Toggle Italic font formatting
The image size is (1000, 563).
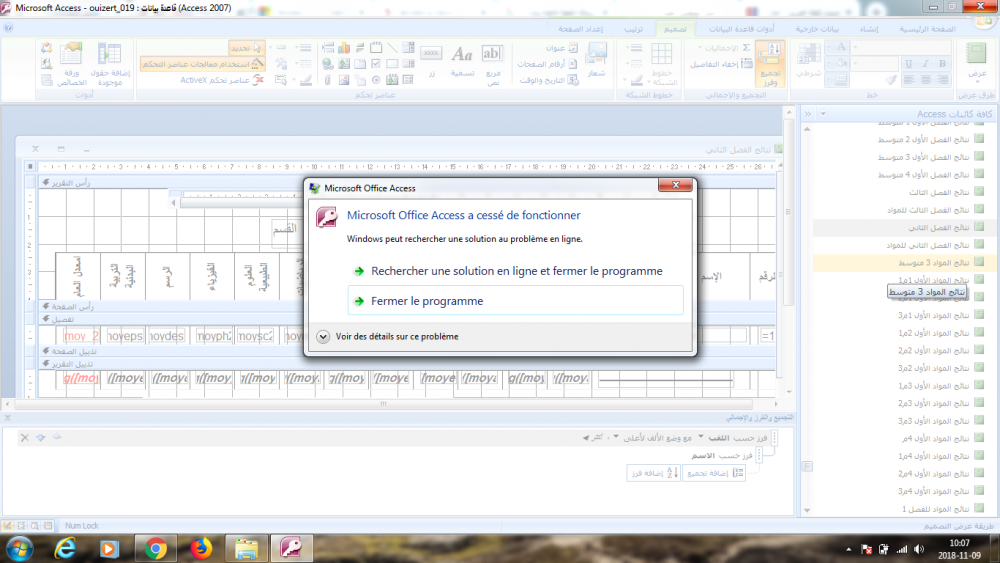point(925,64)
